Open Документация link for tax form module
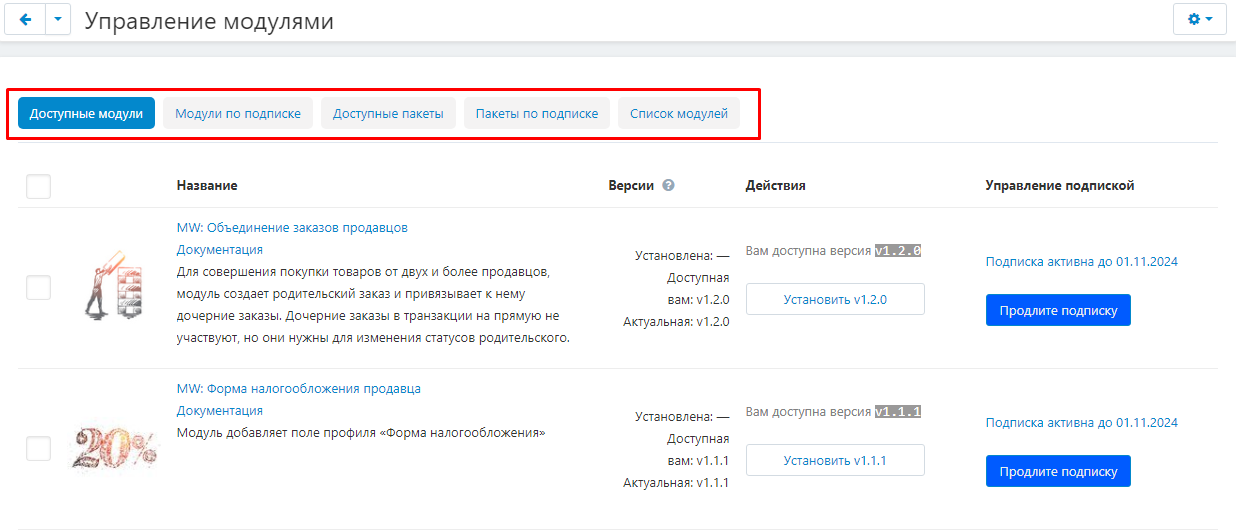 pyautogui.click(x=220, y=410)
